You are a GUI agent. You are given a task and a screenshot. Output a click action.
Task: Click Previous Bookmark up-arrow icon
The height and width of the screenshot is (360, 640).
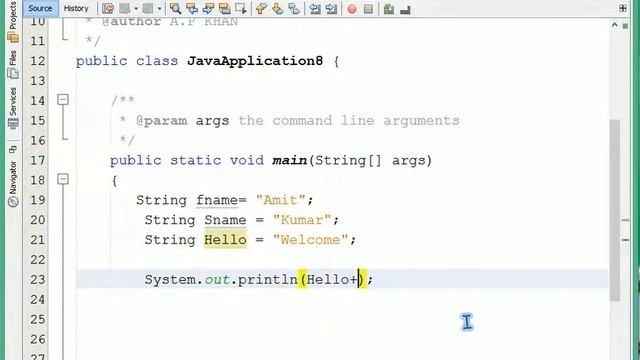click(261, 9)
